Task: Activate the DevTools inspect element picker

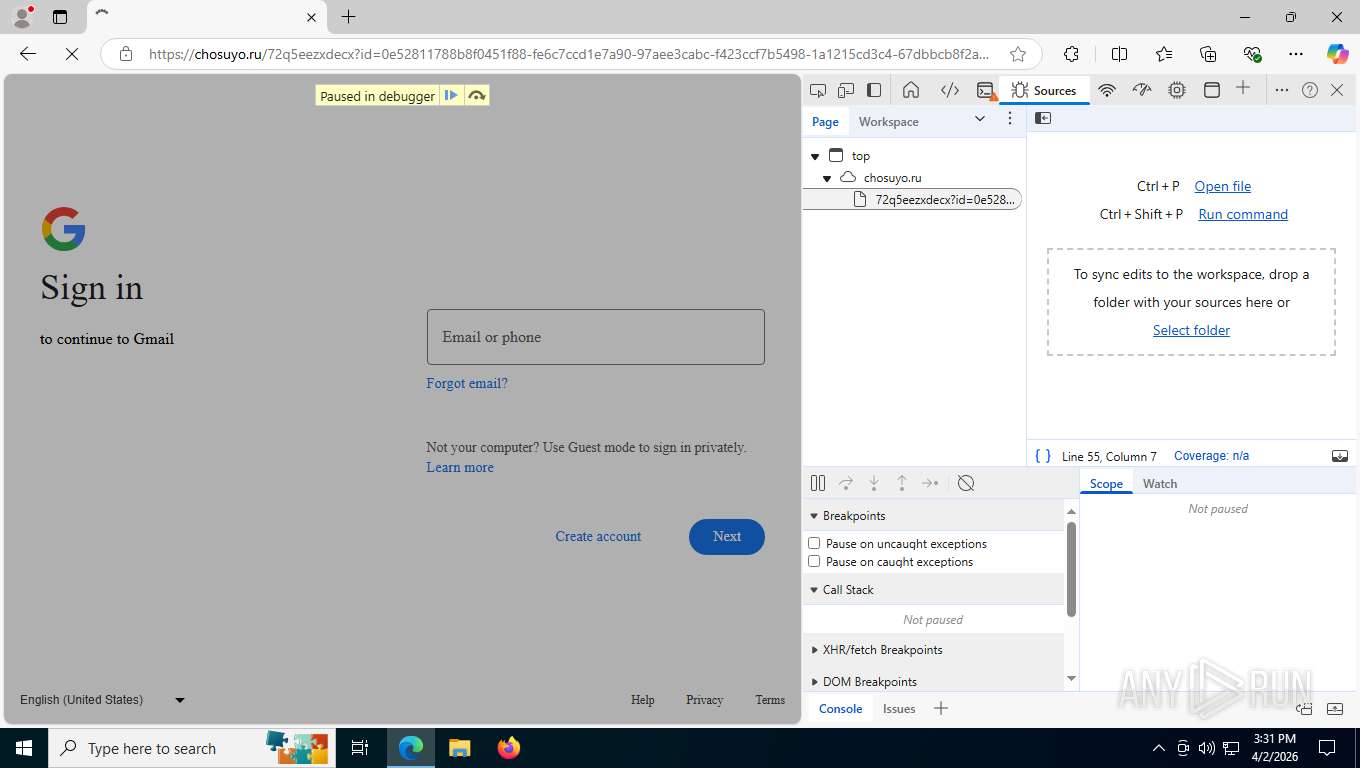Action: pyautogui.click(x=818, y=90)
